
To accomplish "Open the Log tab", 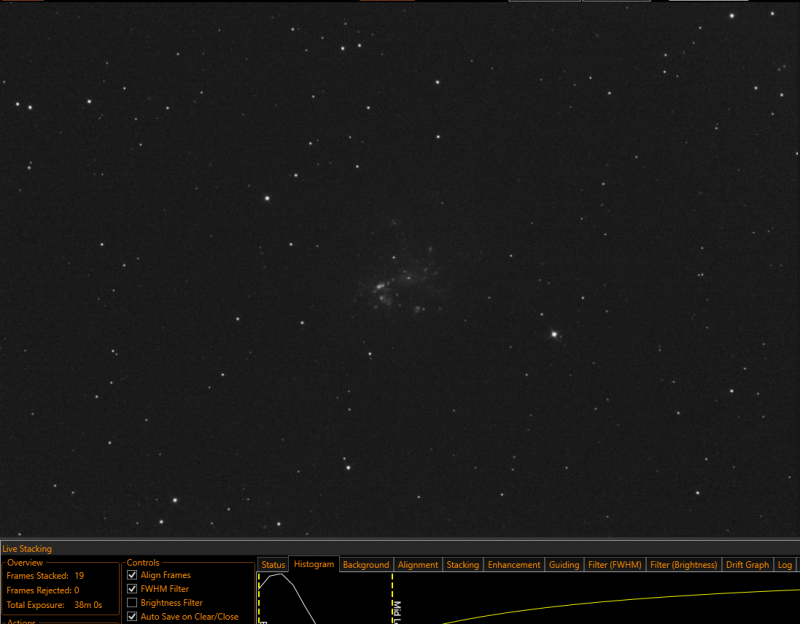I will click(785, 565).
